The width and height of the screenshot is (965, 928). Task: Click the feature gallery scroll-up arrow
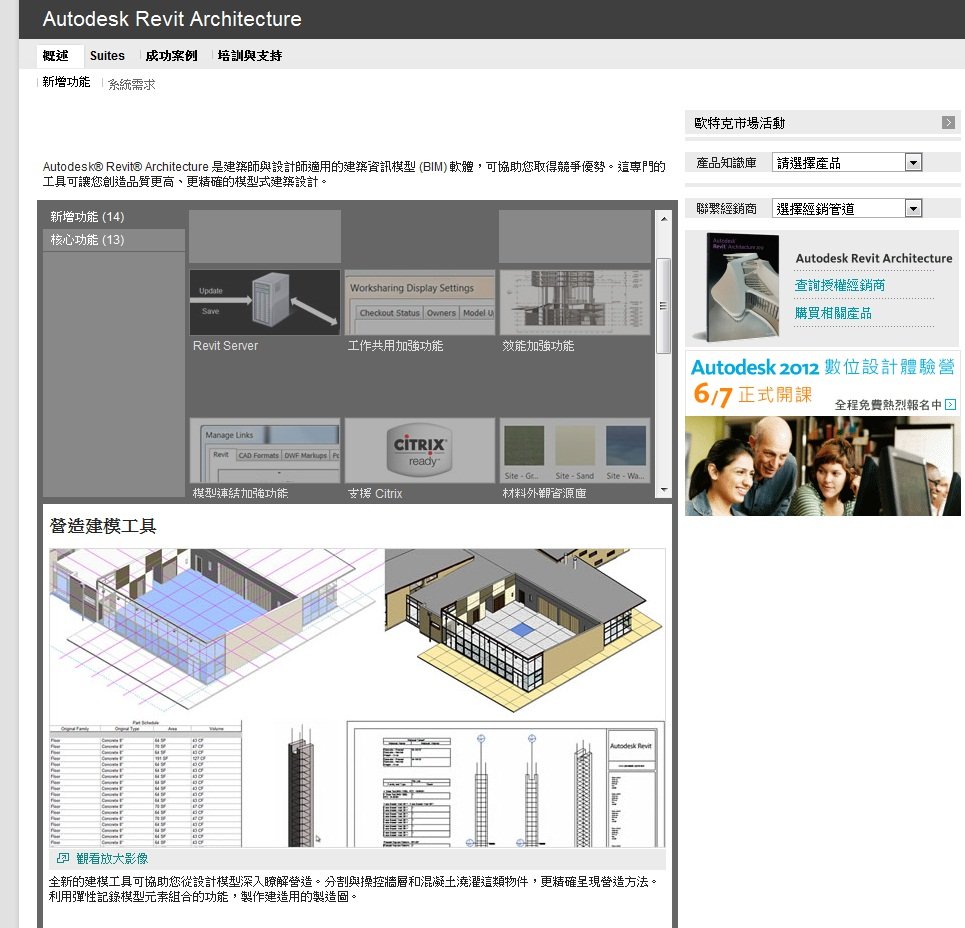coord(663,218)
